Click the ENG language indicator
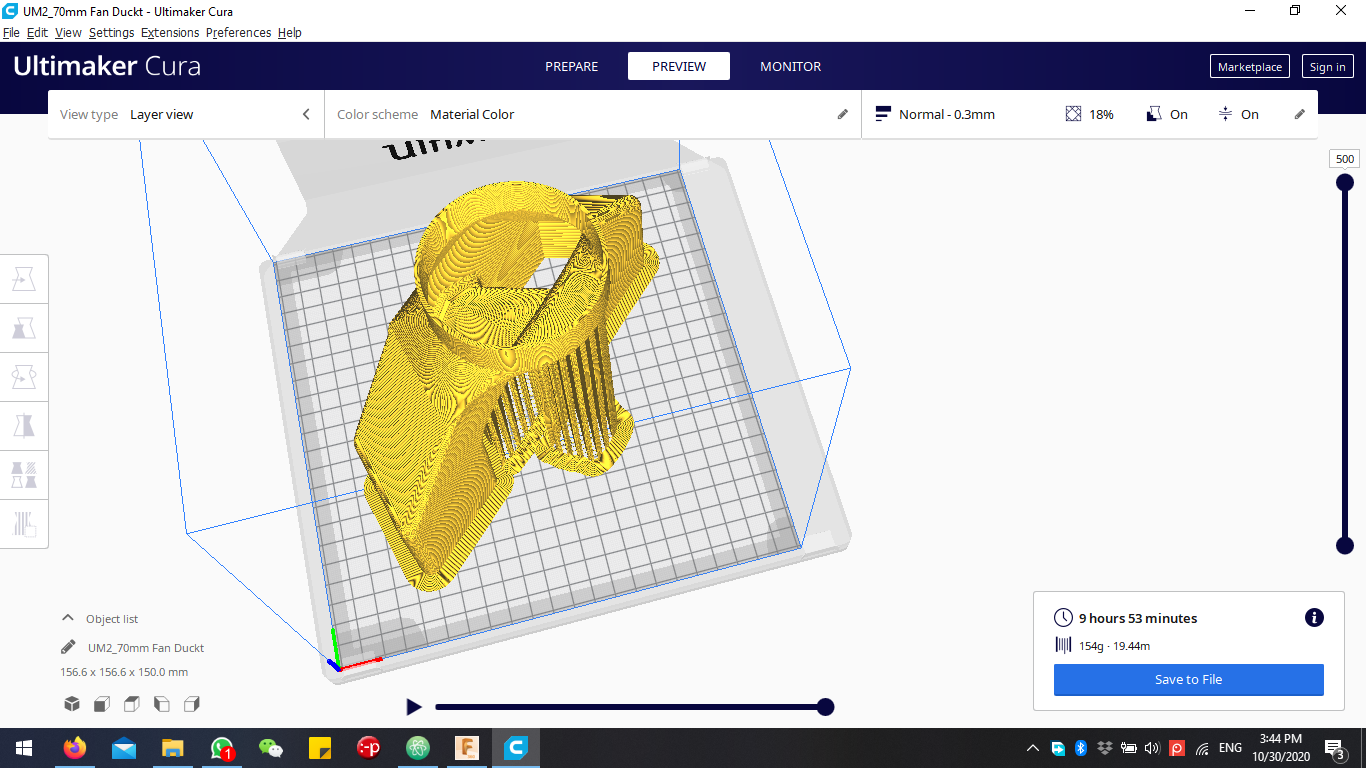Screen dimensions: 1366x768 pos(1230,748)
